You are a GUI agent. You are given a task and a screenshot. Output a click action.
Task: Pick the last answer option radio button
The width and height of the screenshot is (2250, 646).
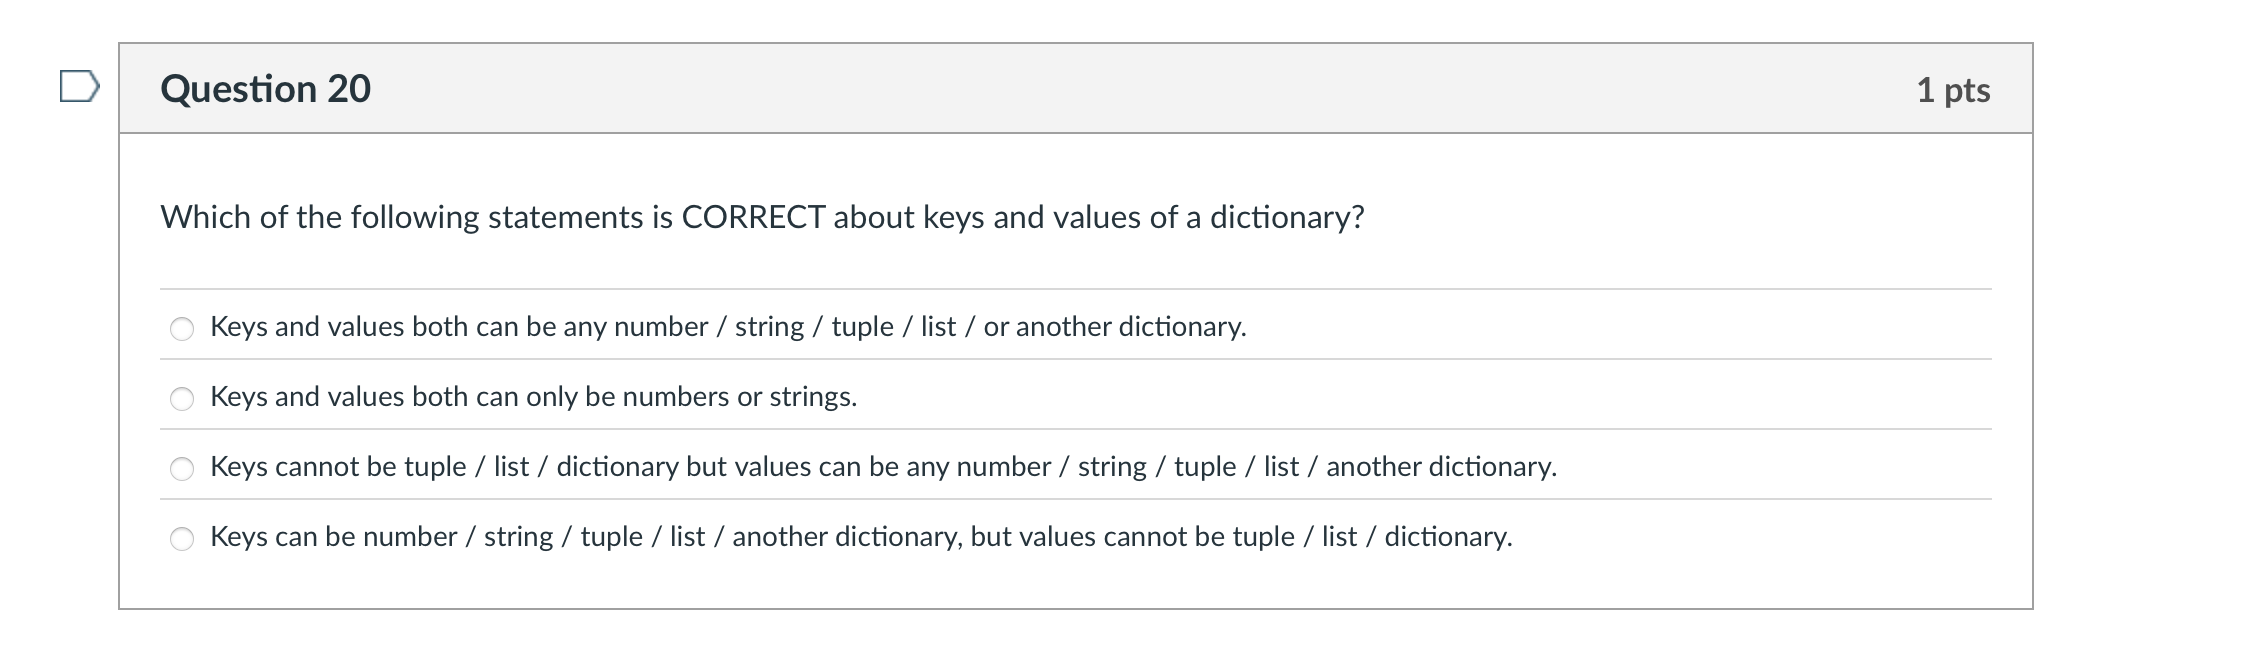coord(182,537)
